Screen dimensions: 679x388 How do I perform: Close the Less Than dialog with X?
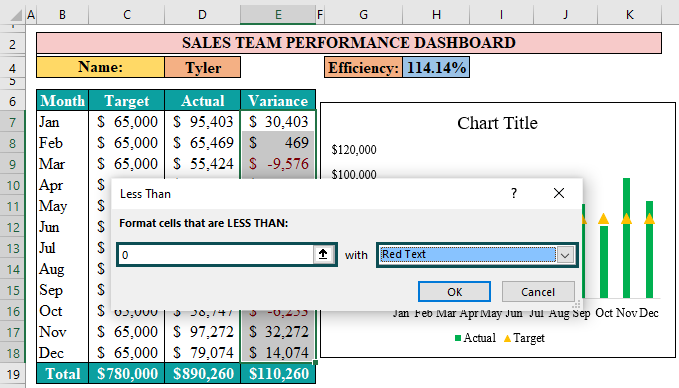(x=559, y=193)
